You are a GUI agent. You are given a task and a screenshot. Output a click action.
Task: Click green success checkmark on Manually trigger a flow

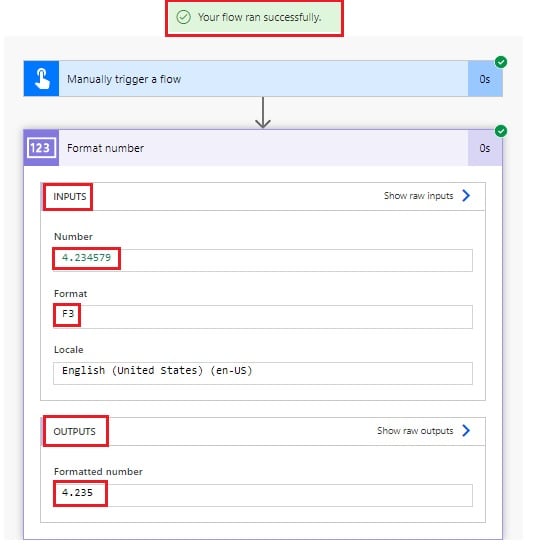pyautogui.click(x=501, y=62)
